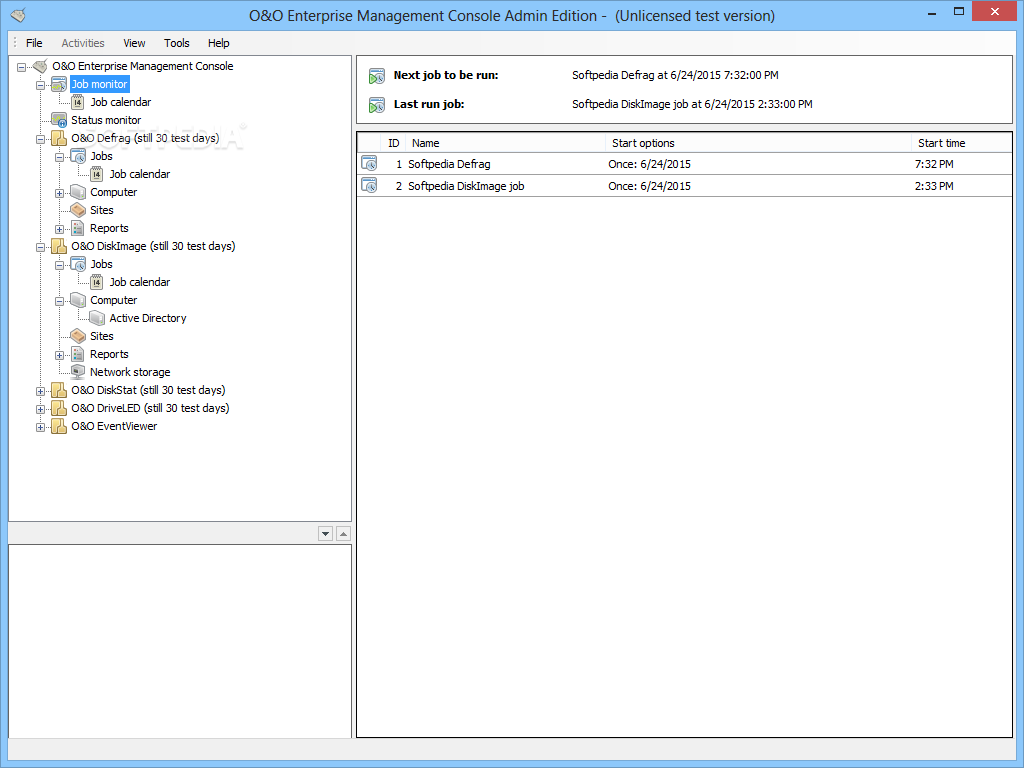1024x768 pixels.
Task: Click the Reports icon under O&O Defrag
Action: (78, 228)
